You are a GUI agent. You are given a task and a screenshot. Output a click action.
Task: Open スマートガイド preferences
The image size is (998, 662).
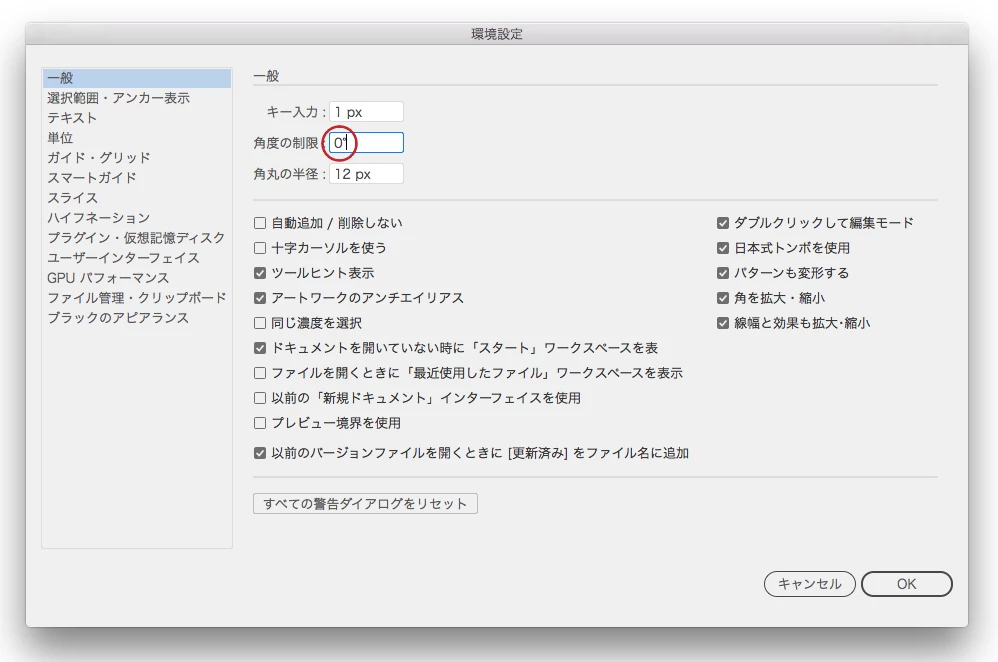(92, 178)
